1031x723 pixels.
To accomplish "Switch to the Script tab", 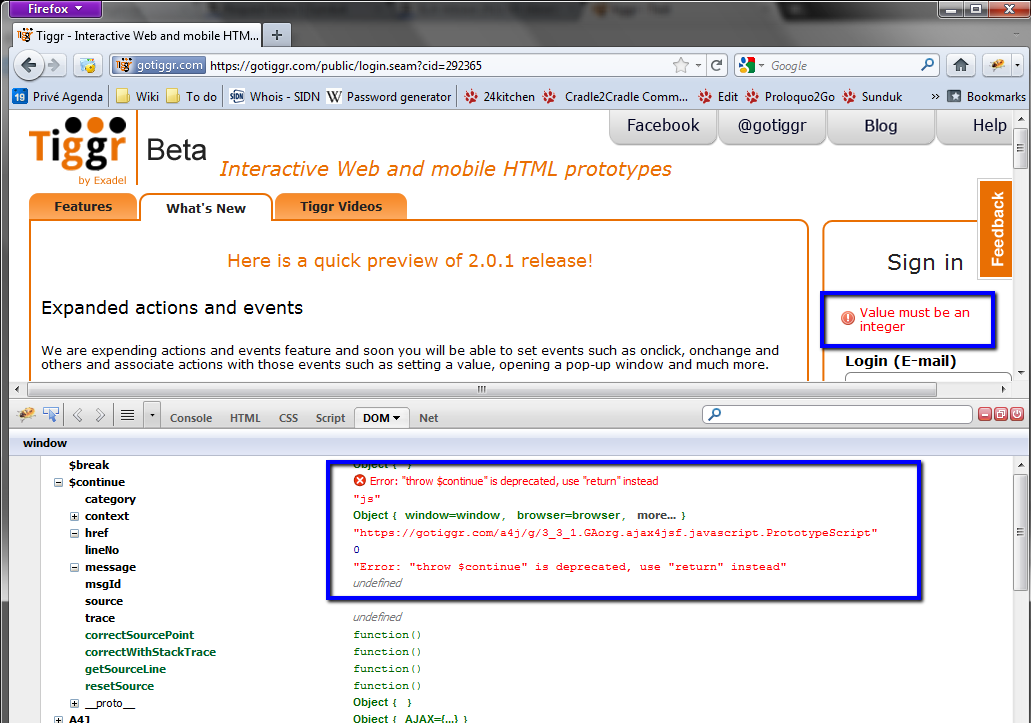I will pyautogui.click(x=330, y=418).
